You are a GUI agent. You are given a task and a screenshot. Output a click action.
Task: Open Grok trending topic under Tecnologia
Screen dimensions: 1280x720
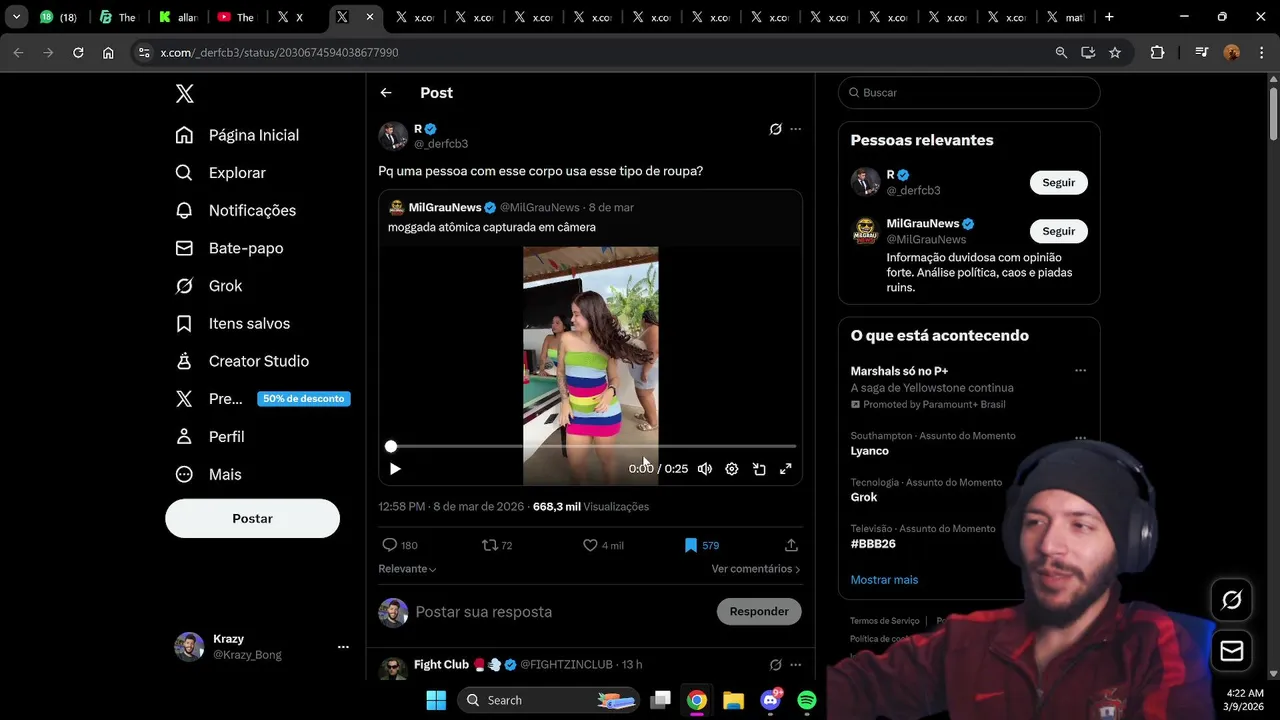(x=864, y=497)
